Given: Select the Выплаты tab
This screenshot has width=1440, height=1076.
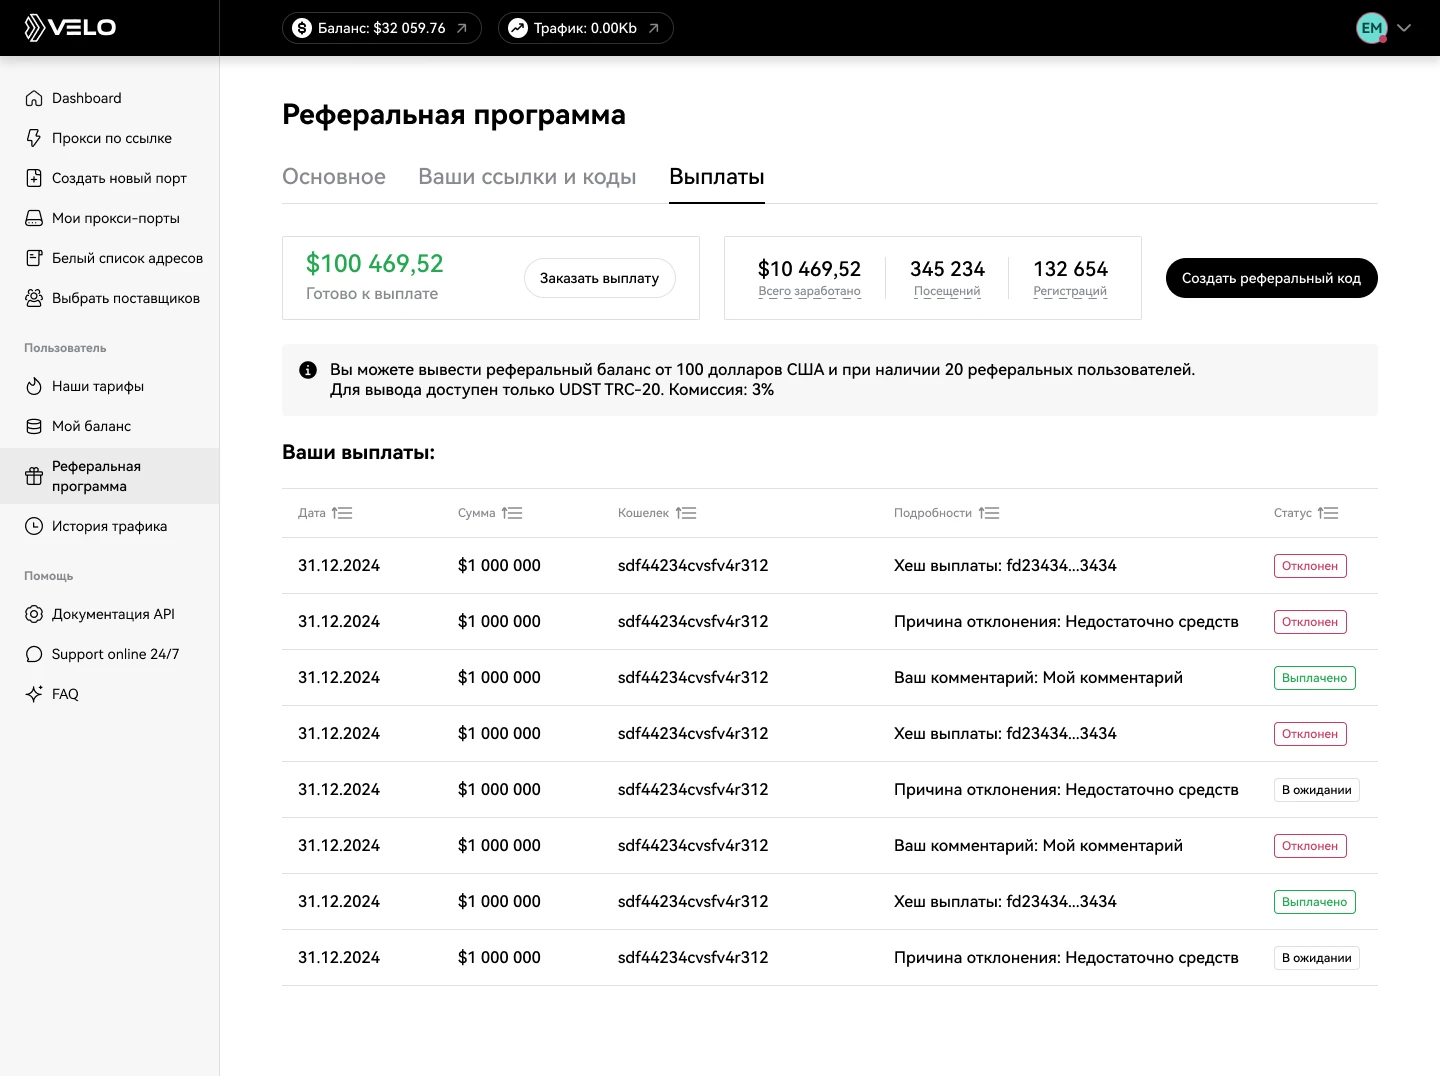Looking at the screenshot, I should (x=717, y=177).
